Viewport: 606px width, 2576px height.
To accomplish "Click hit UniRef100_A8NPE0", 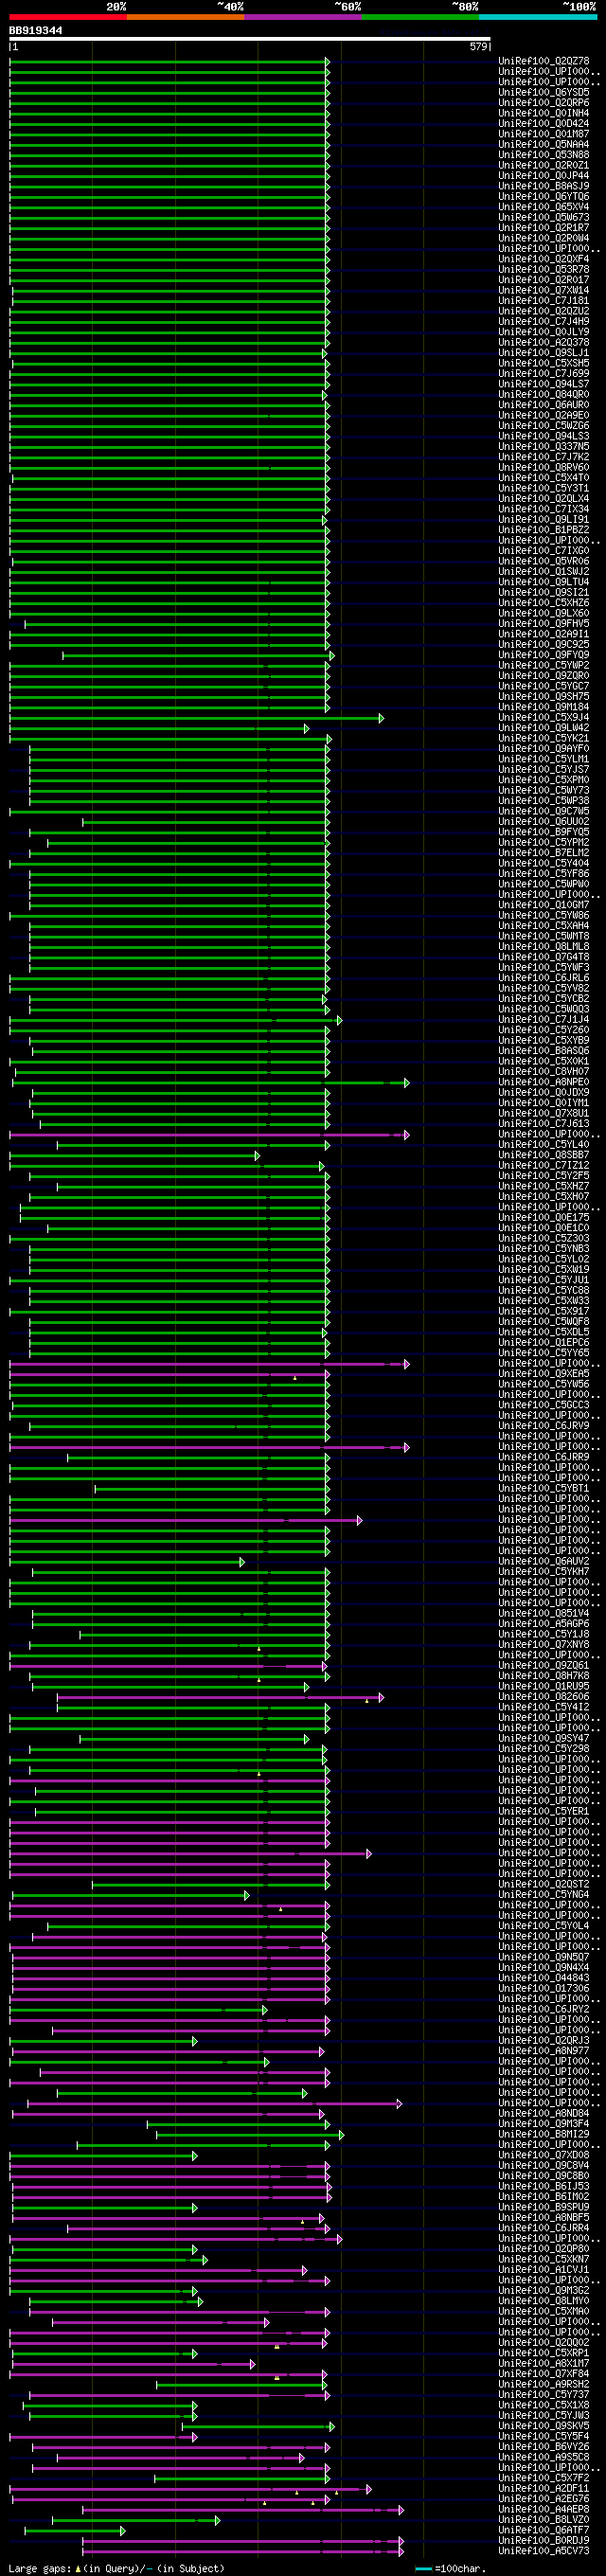I will pyautogui.click(x=544, y=1082).
